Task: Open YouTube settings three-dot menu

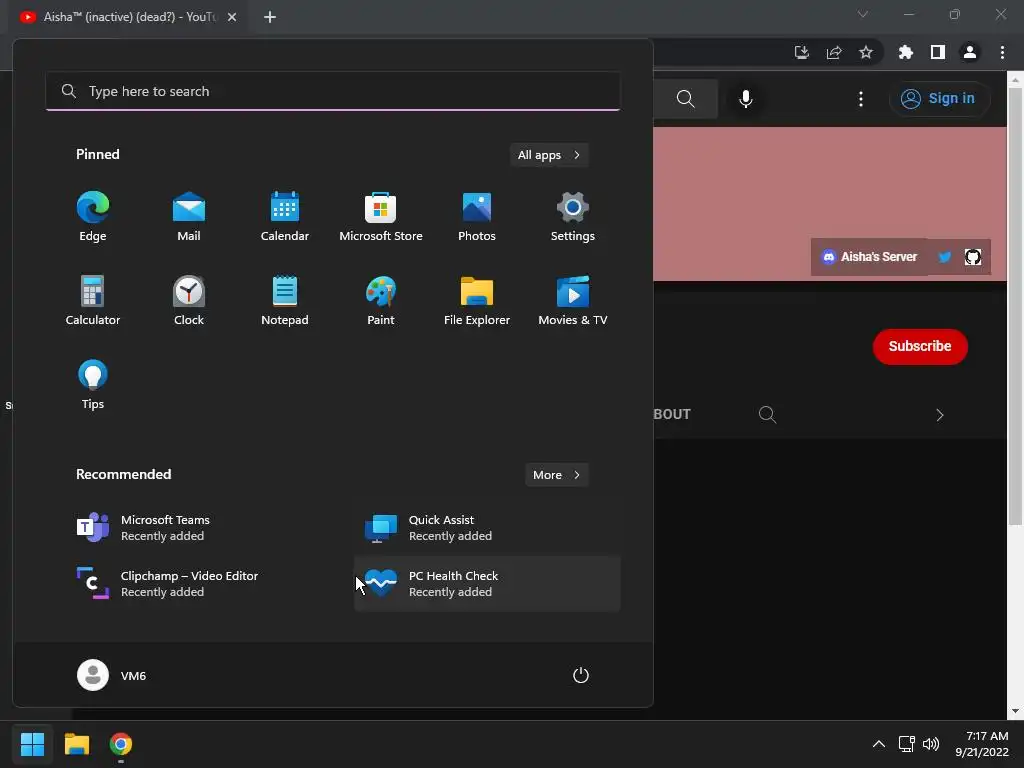Action: point(861,99)
